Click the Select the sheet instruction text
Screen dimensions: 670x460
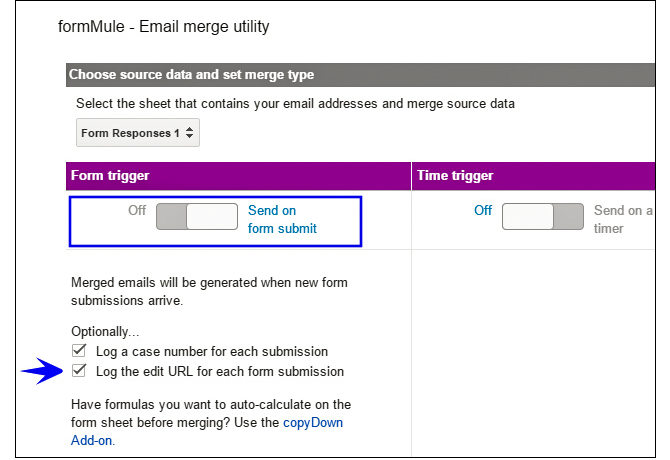pyautogui.click(x=301, y=103)
